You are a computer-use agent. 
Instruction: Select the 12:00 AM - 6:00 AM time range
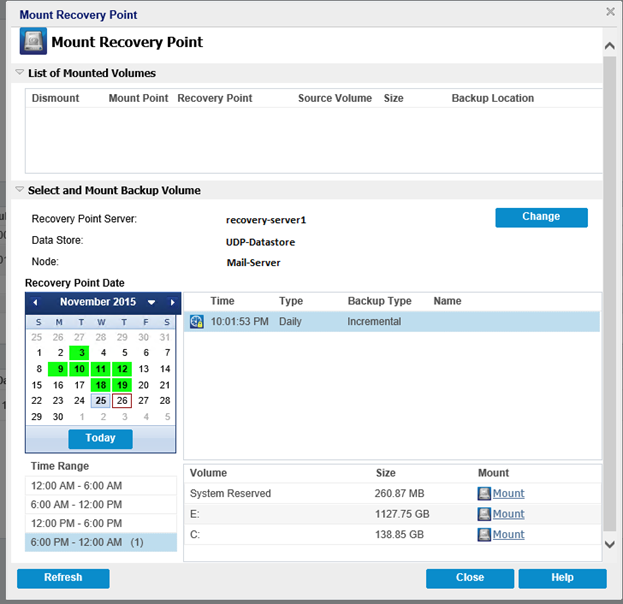click(x=101, y=486)
